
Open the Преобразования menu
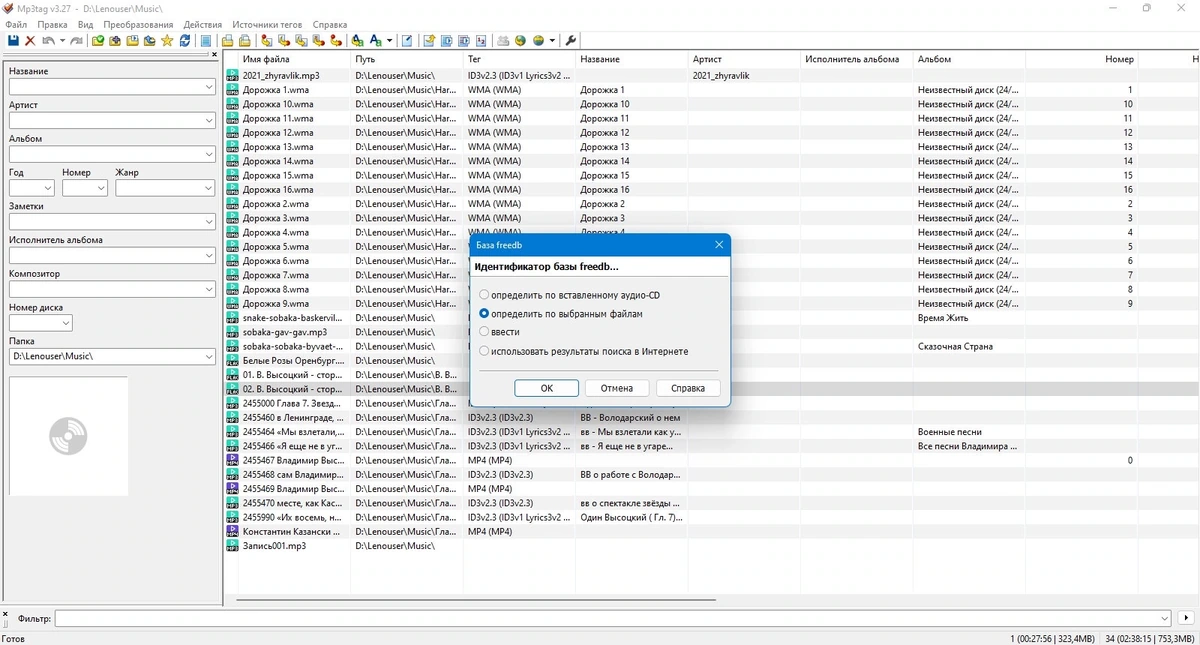(x=138, y=24)
